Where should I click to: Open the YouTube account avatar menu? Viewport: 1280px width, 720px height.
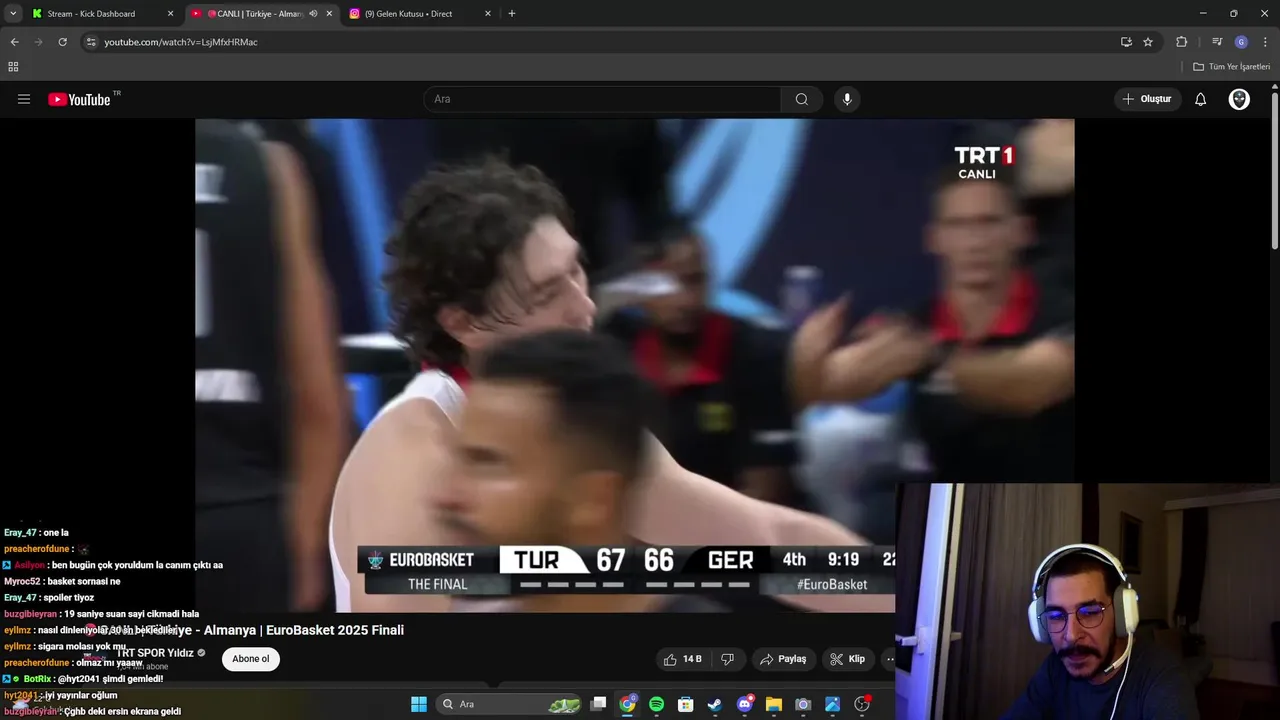(x=1239, y=99)
